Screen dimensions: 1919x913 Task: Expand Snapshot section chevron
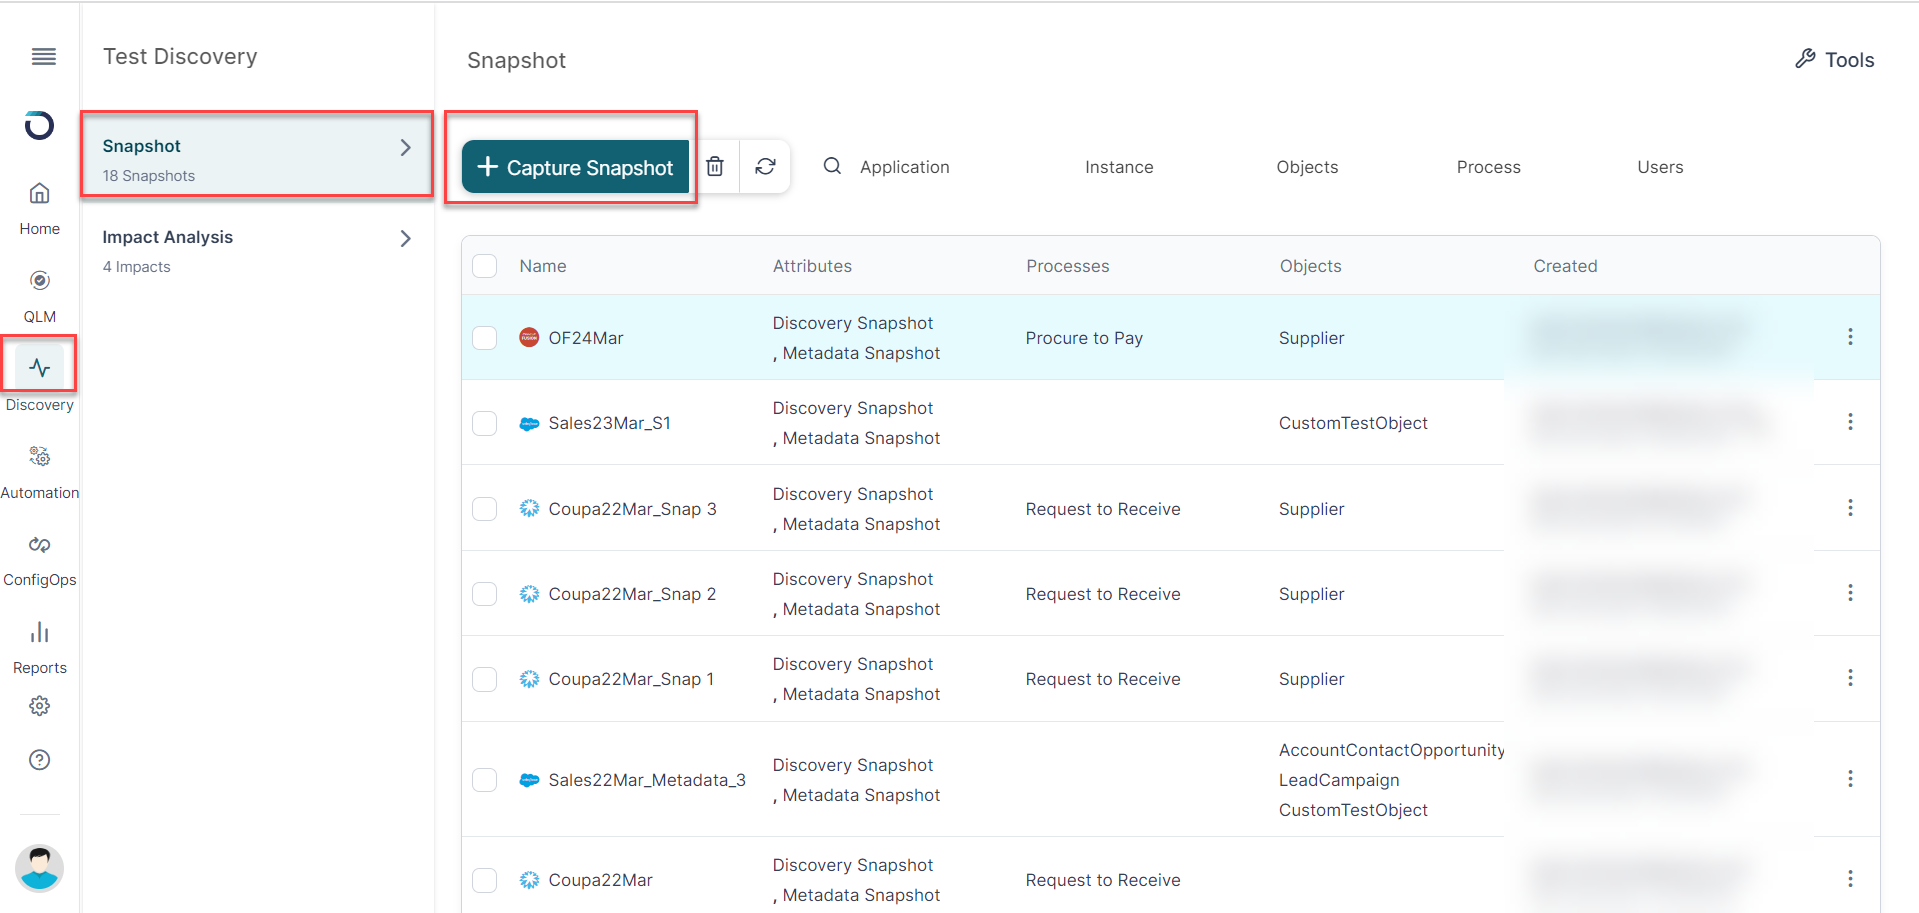405,148
